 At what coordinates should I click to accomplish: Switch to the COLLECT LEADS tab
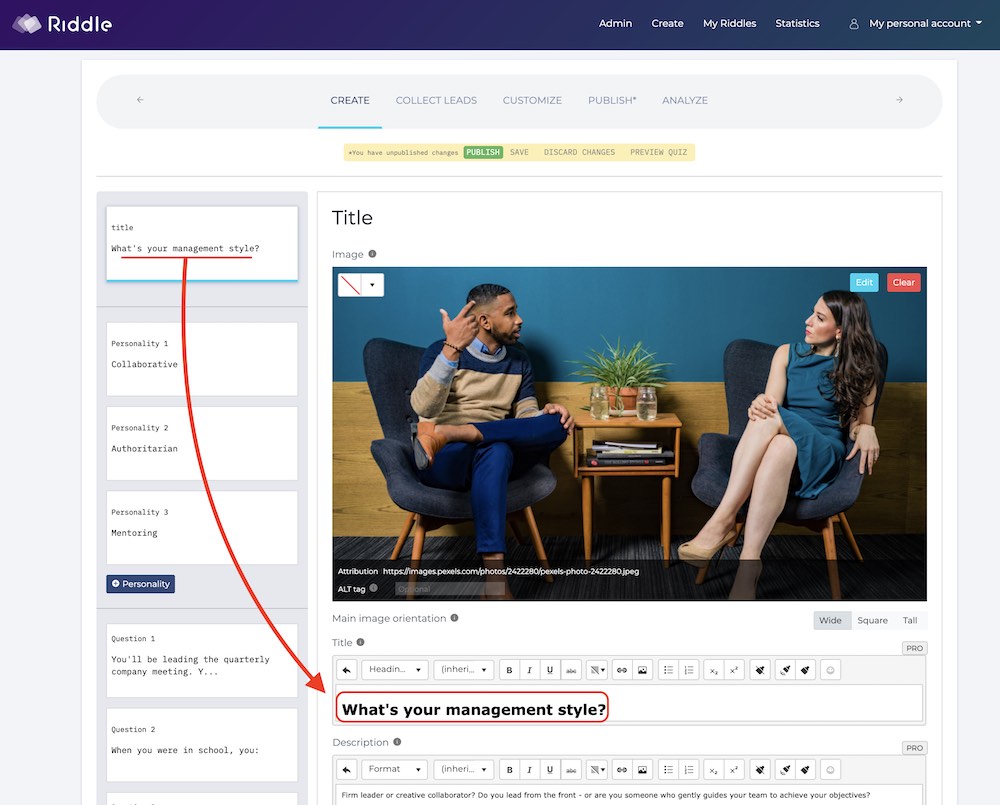click(x=436, y=100)
